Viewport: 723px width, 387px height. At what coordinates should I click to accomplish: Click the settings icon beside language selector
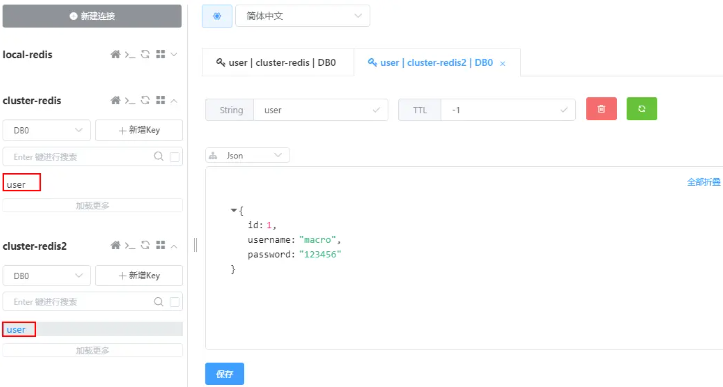tap(217, 16)
